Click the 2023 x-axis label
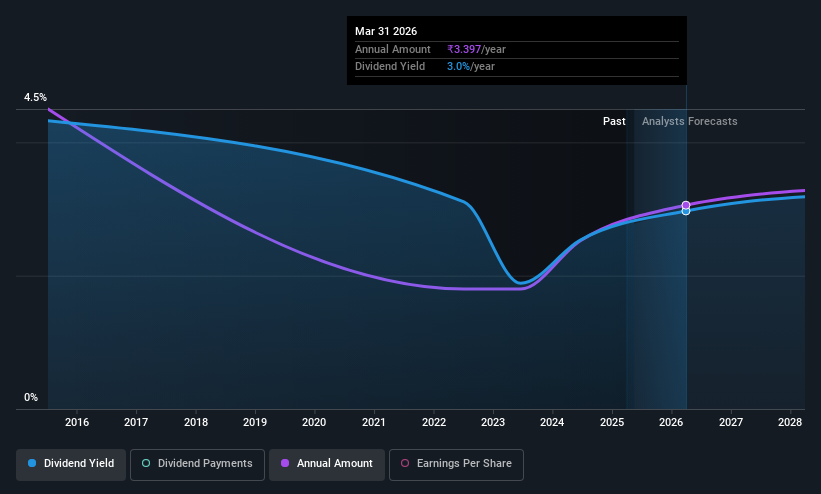Image resolution: width=821 pixels, height=494 pixels. click(x=493, y=422)
